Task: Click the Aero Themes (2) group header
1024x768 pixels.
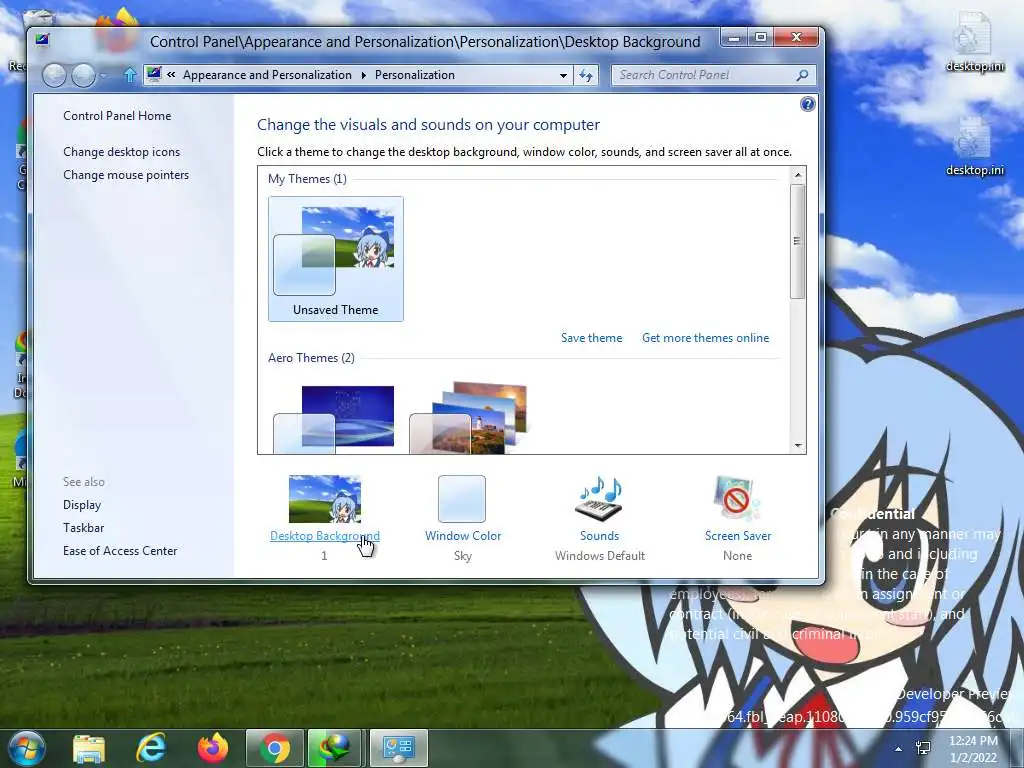Action: tap(312, 358)
